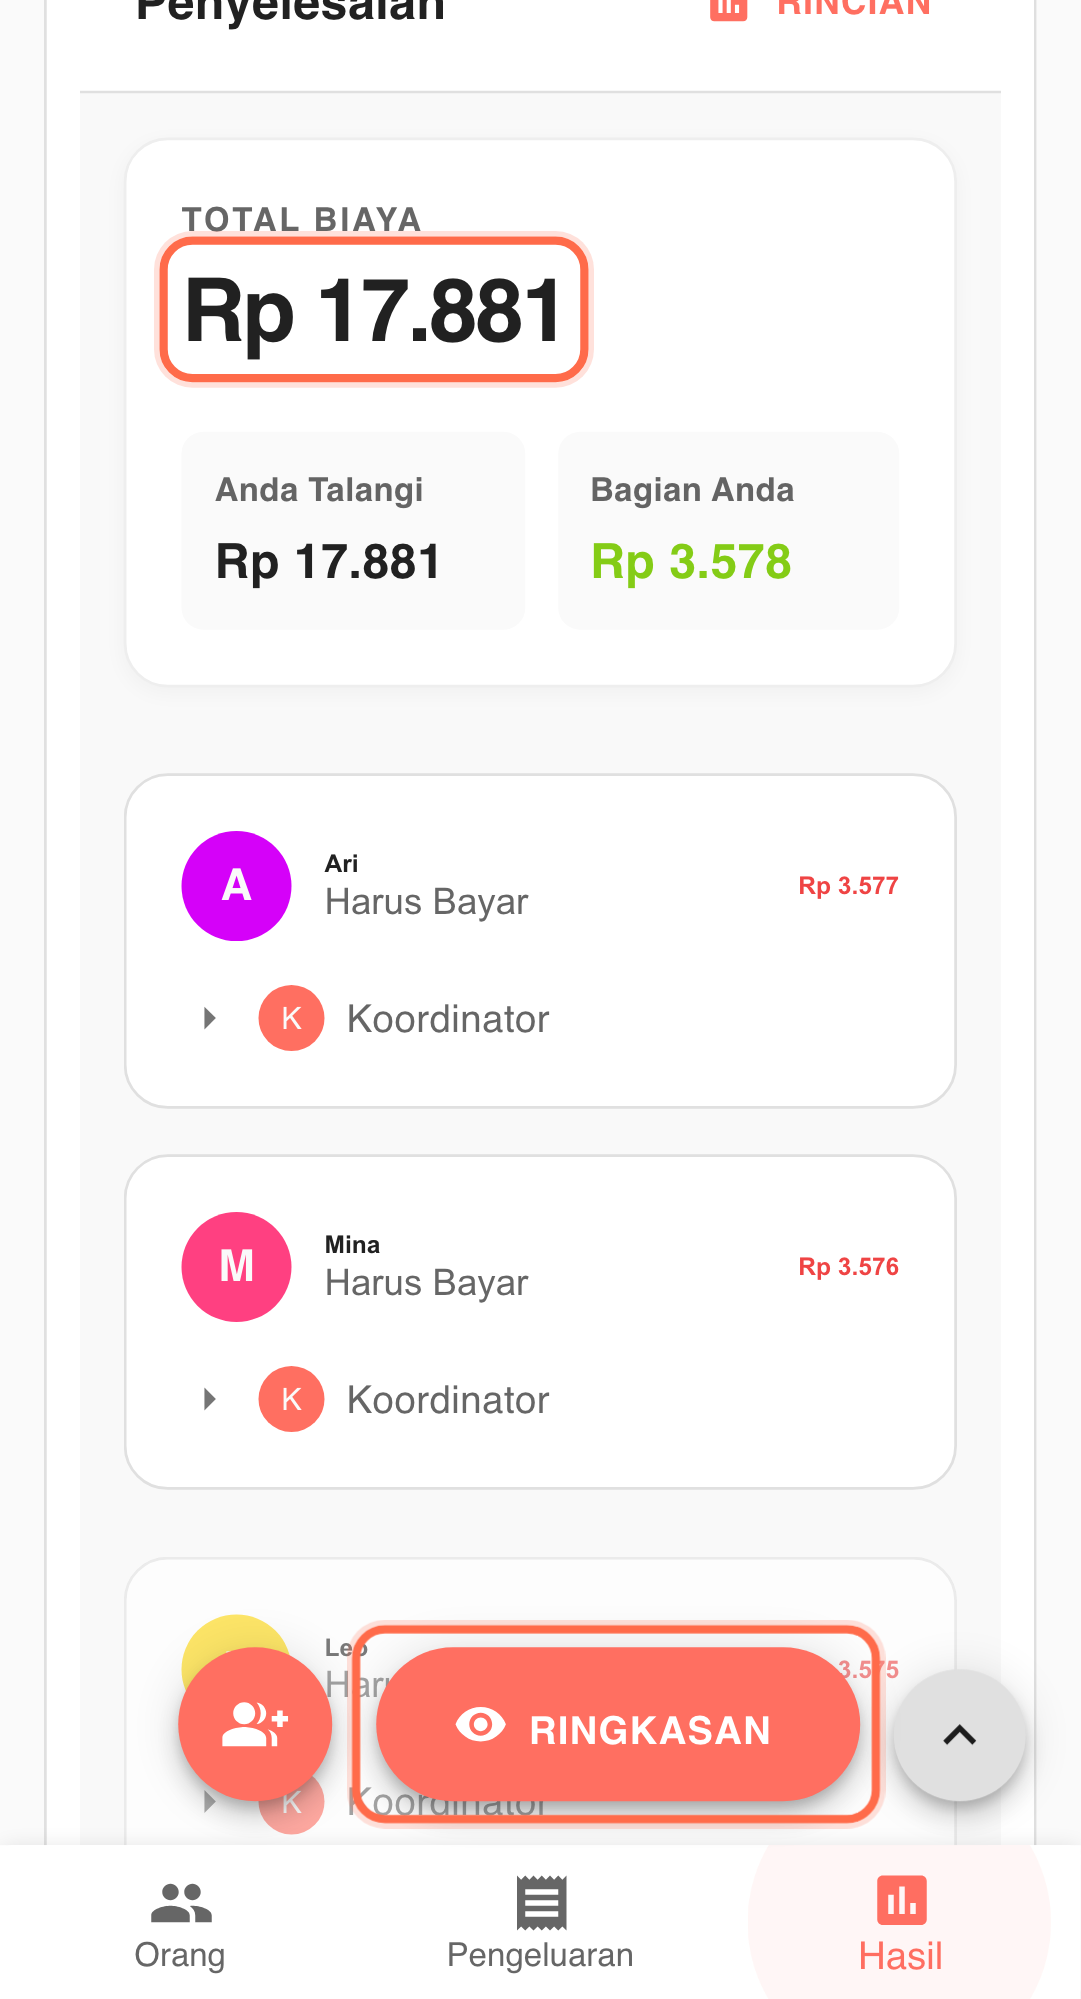Select the Bagian Anda card

(x=728, y=531)
